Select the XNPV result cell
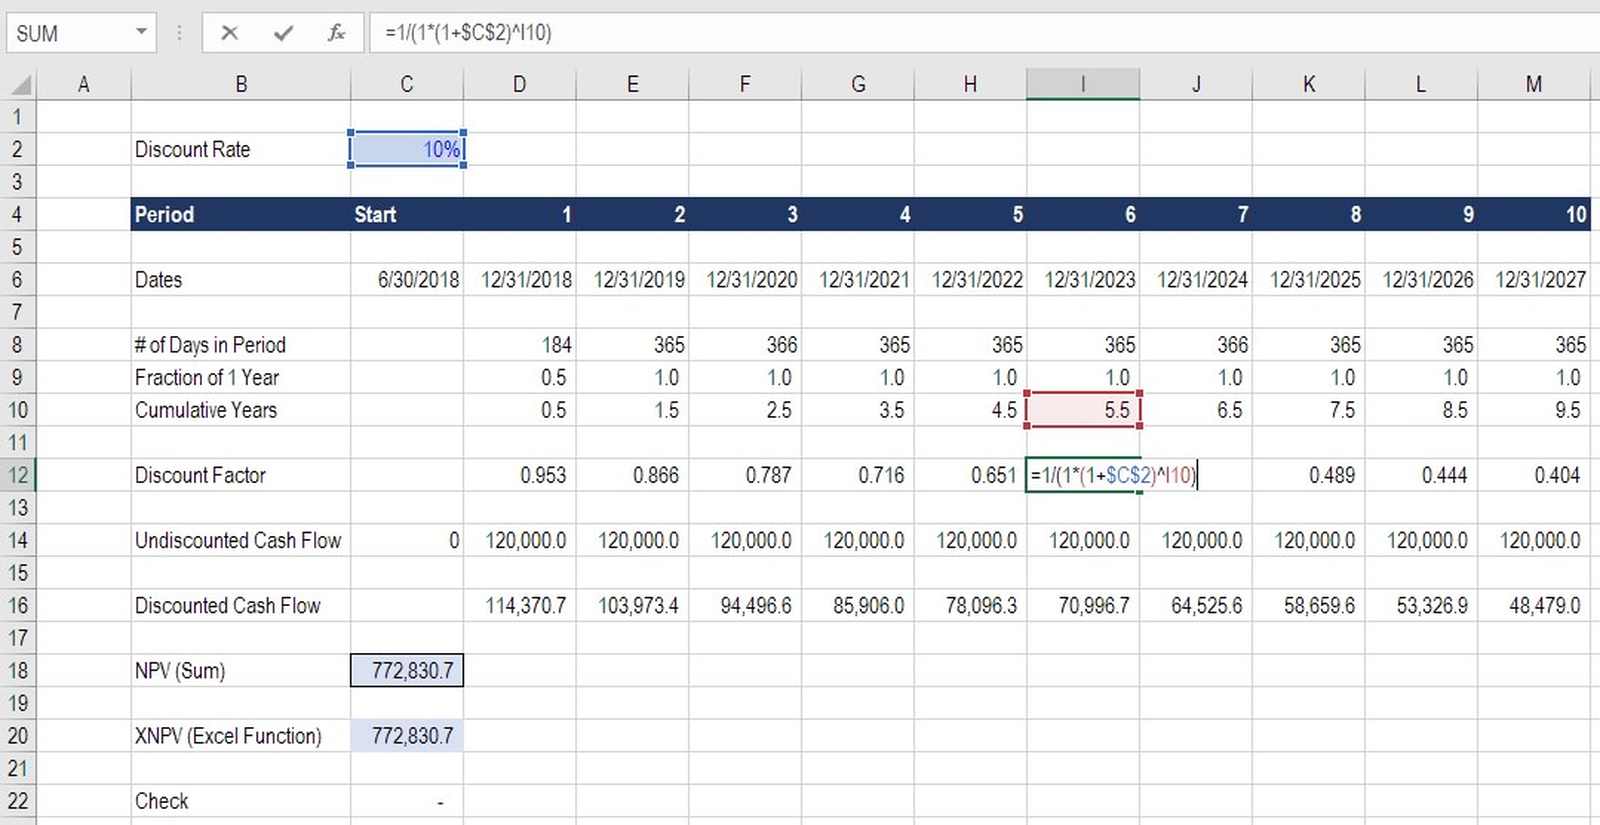 407,736
